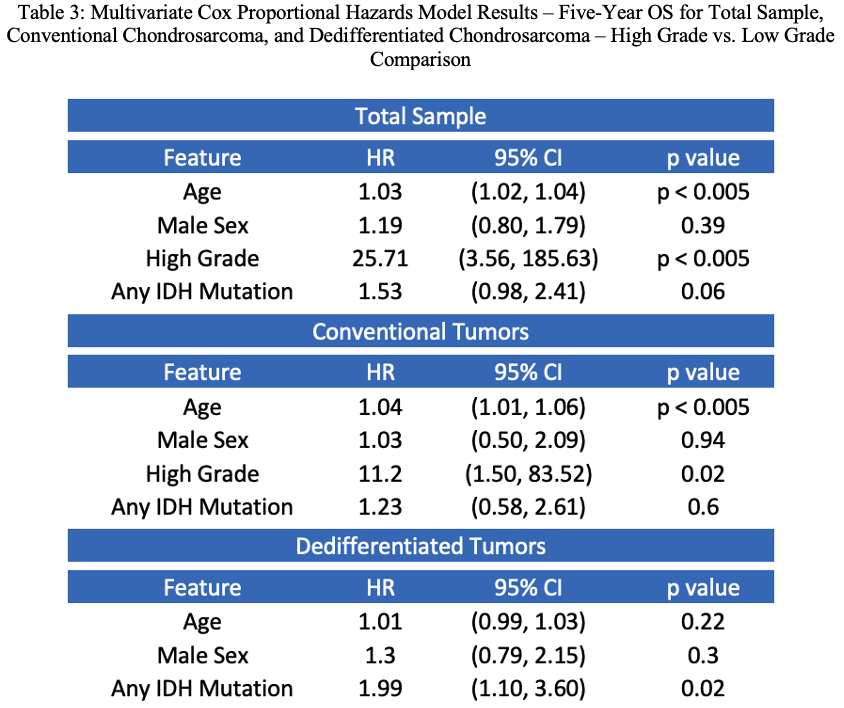Viewport: 844px width, 708px height.
Task: Click the HR value 1.53
Action: (380, 292)
